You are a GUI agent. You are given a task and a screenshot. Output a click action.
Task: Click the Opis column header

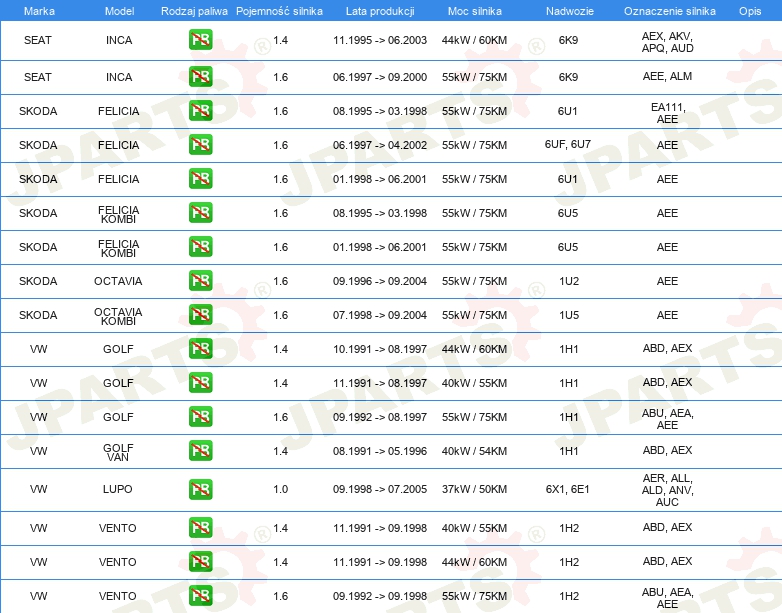click(x=750, y=11)
